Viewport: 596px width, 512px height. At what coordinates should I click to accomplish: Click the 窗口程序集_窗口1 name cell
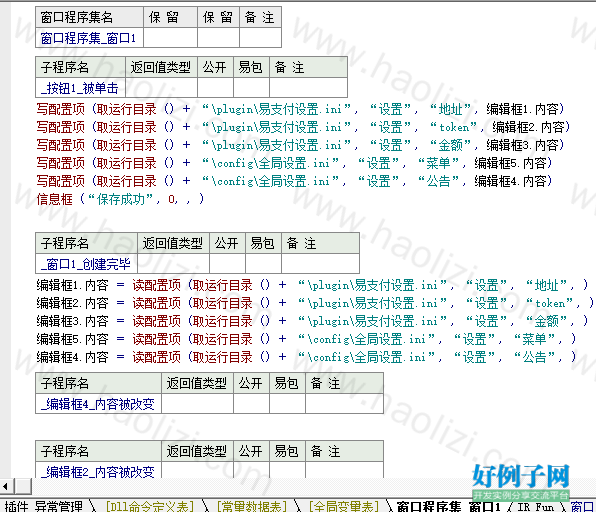[89, 38]
